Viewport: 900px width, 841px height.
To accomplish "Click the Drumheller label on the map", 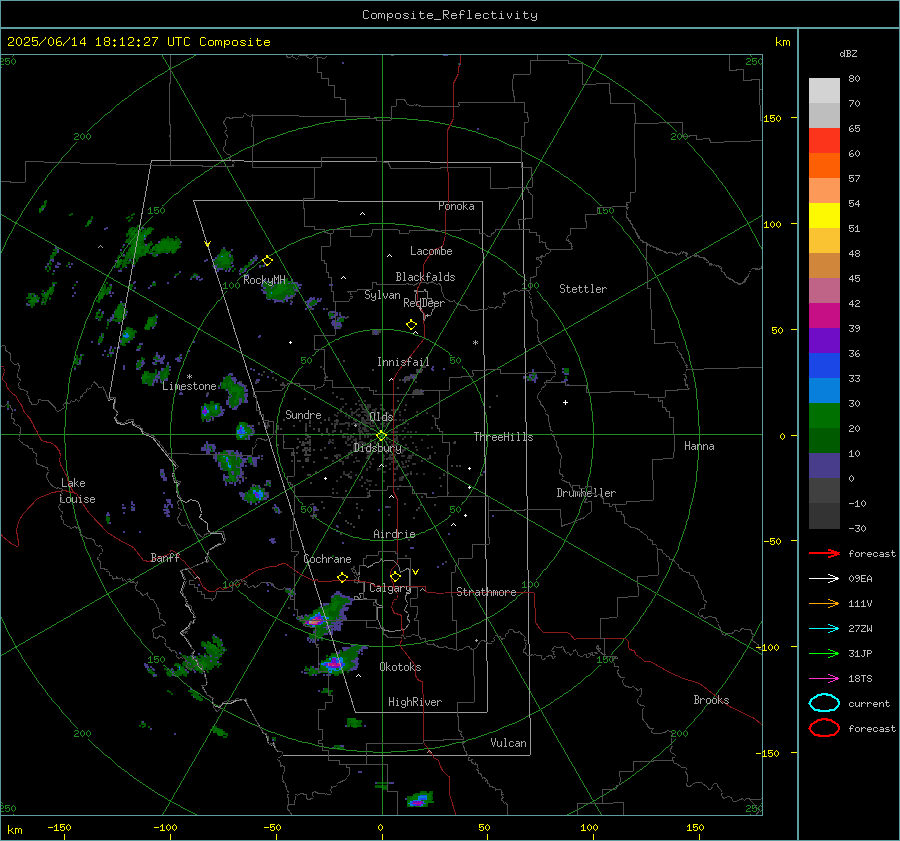I will [x=586, y=493].
